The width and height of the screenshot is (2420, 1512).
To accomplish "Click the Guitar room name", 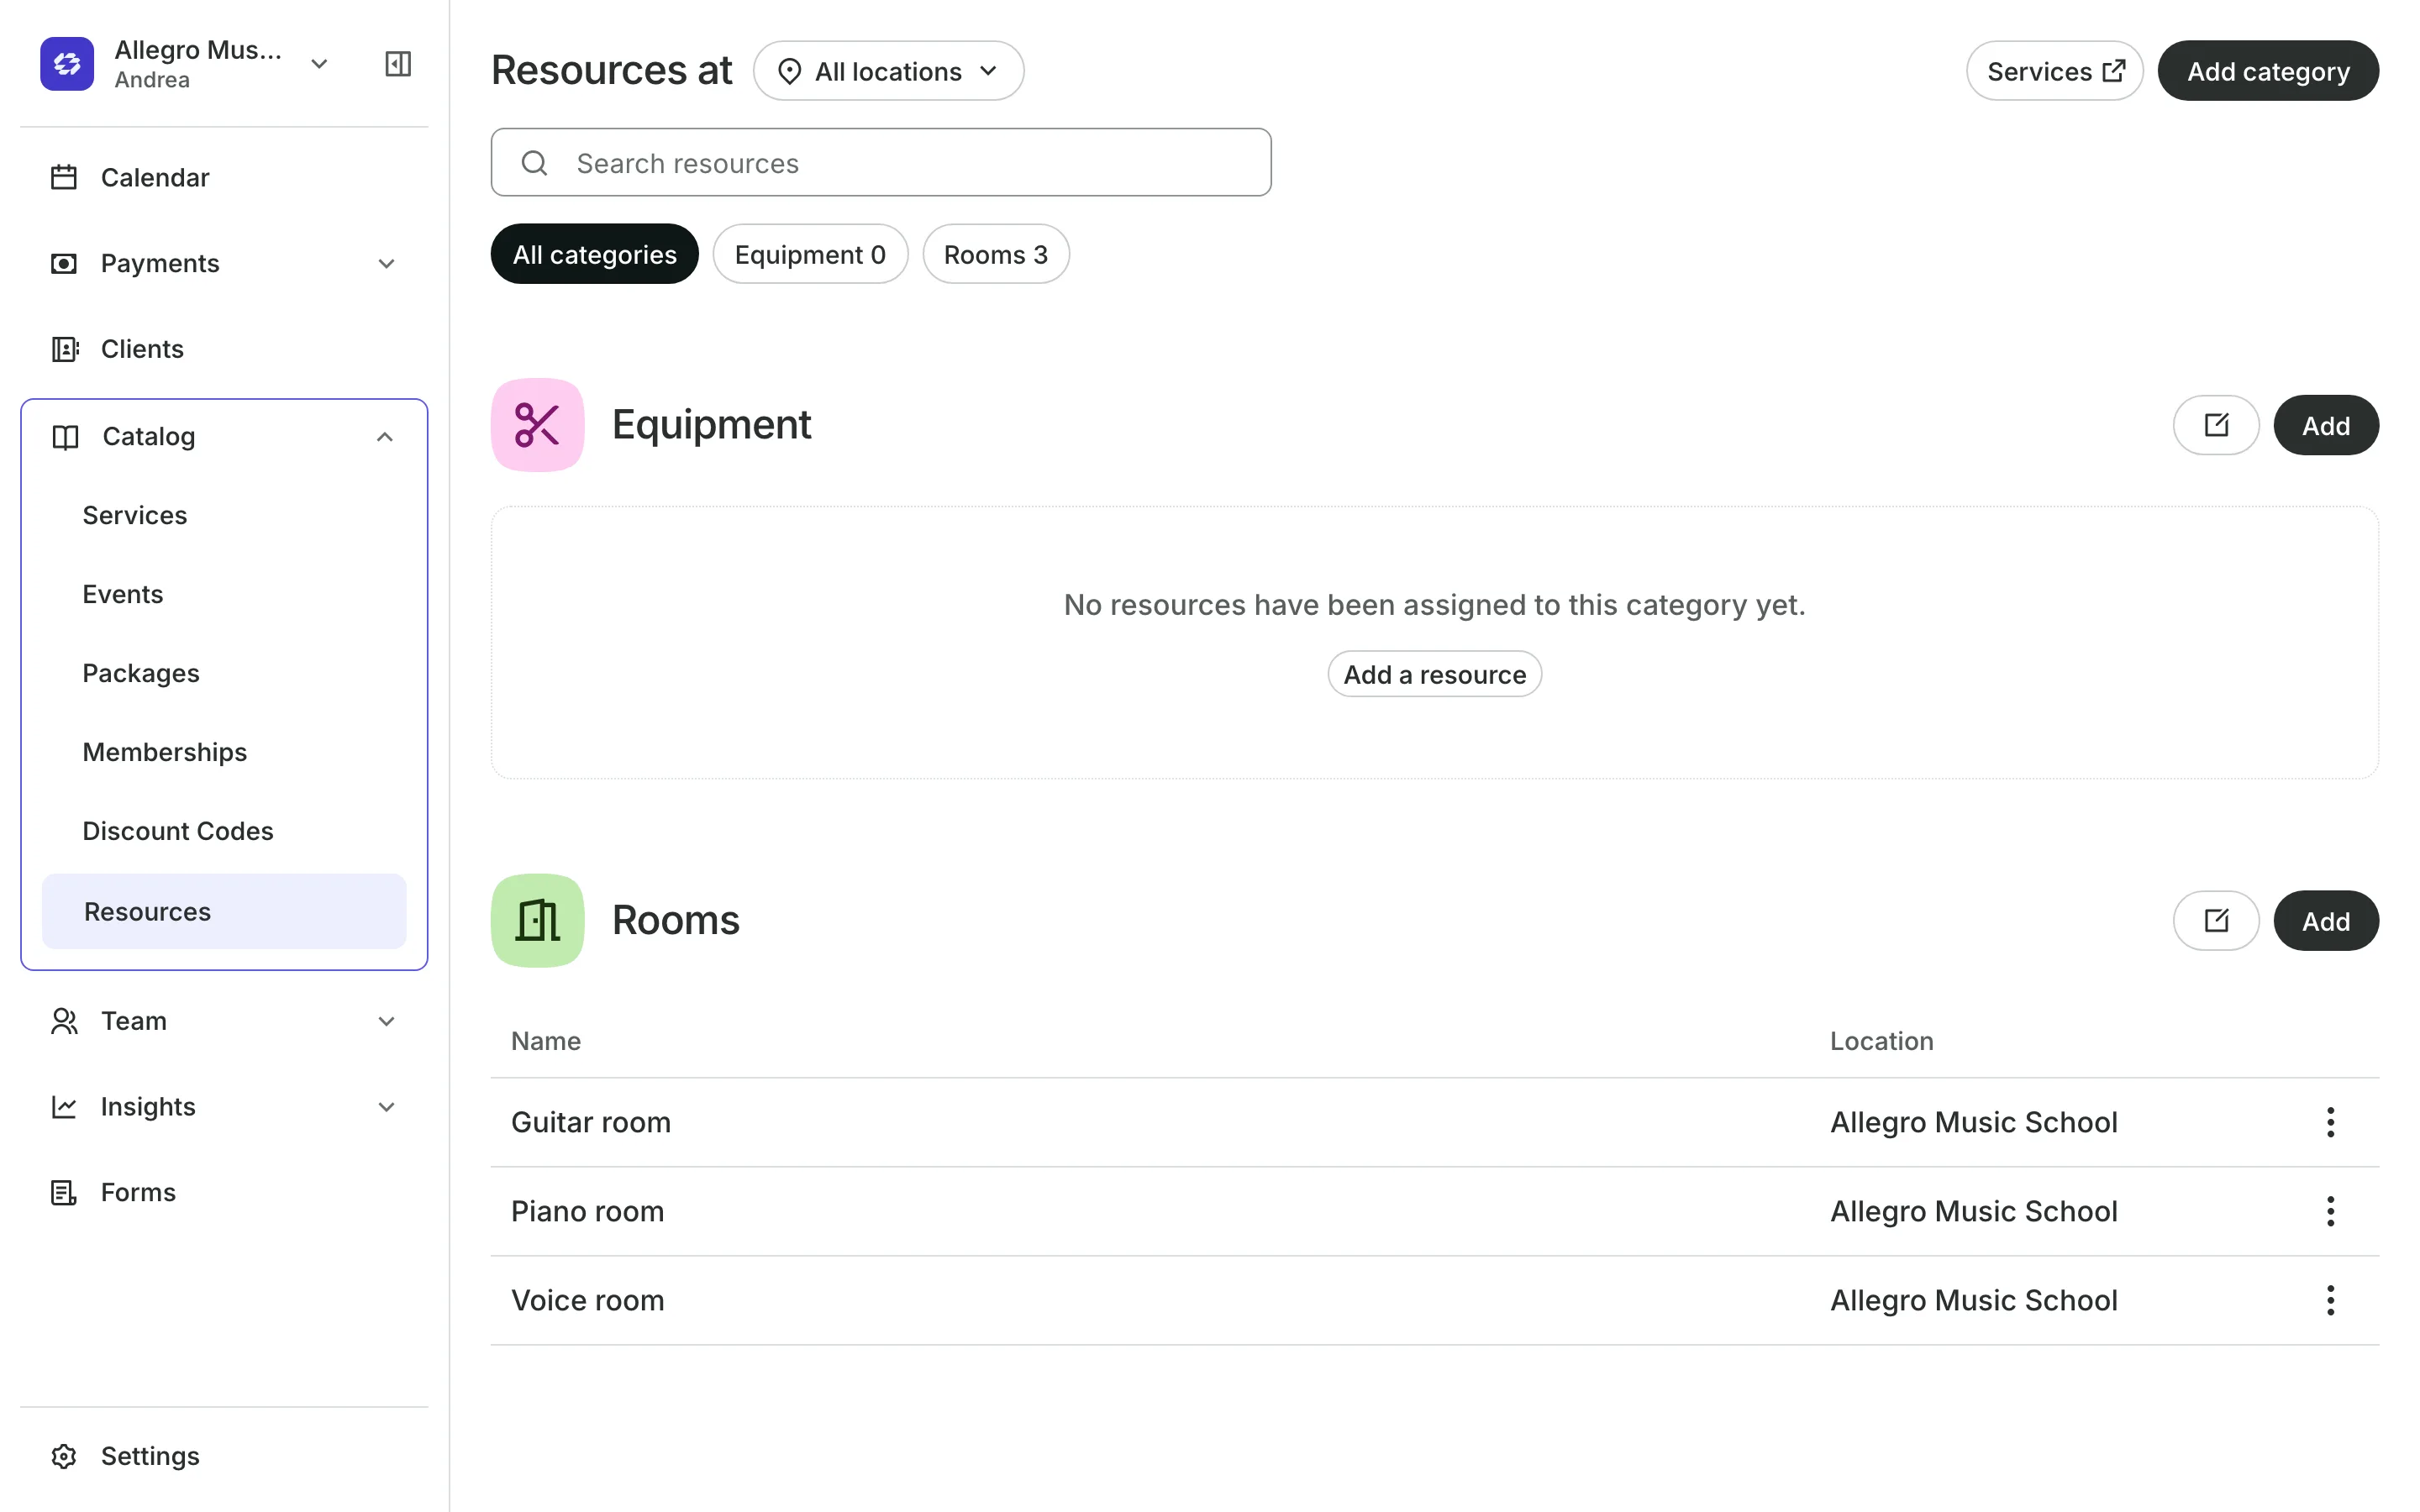I will (x=591, y=1122).
